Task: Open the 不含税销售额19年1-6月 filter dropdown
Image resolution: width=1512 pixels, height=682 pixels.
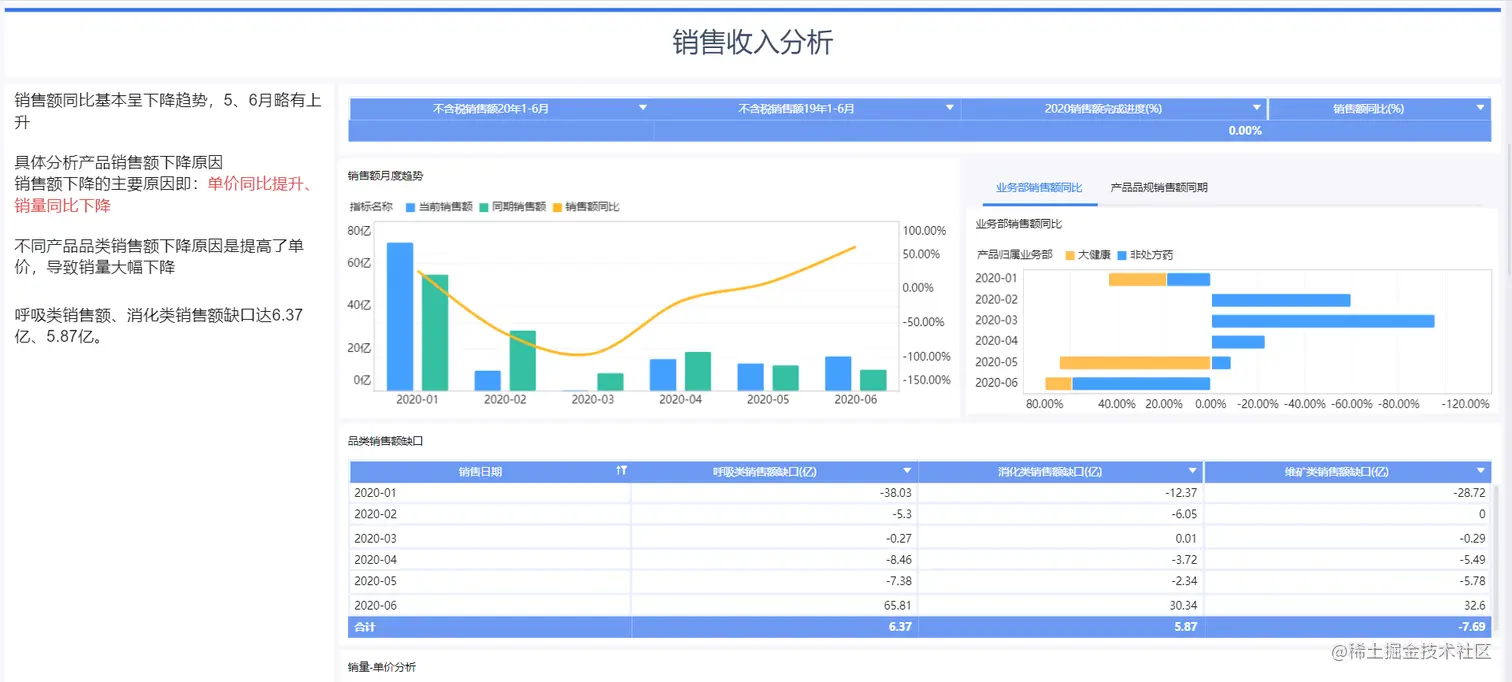Action: (948, 107)
